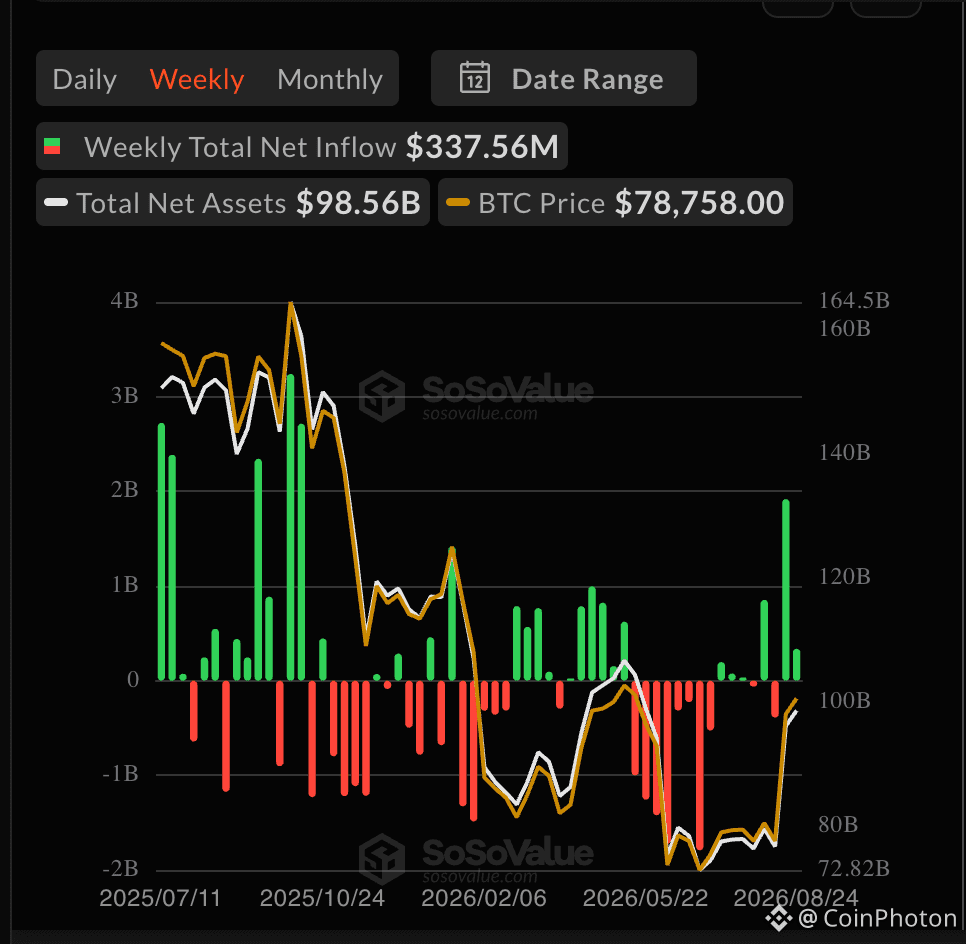Click the $337.56M inflow value
Image resolution: width=966 pixels, height=944 pixels.
[x=482, y=147]
